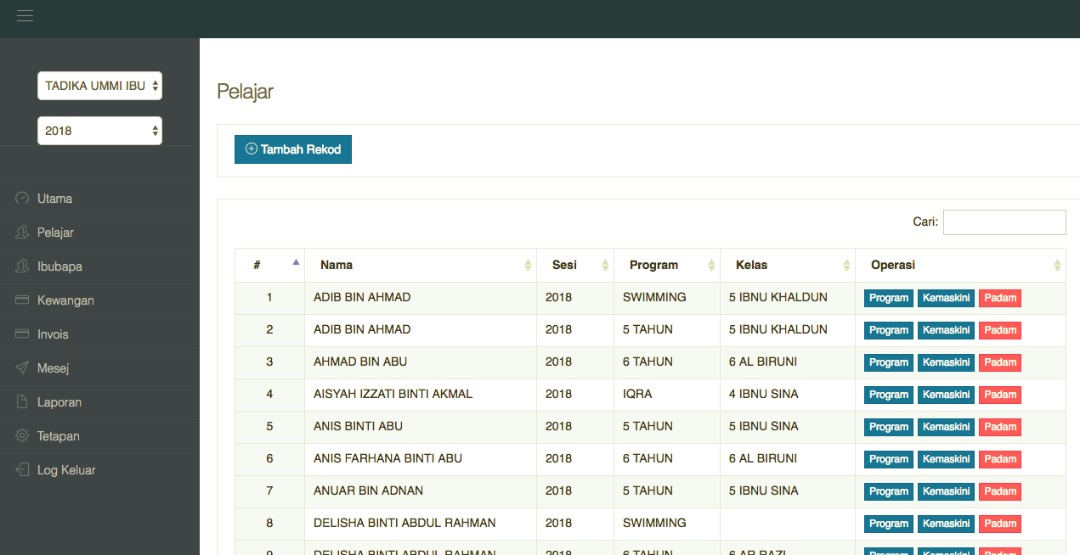The width and height of the screenshot is (1080, 555).
Task: Click the Mesej paper plane icon
Action: (22, 368)
